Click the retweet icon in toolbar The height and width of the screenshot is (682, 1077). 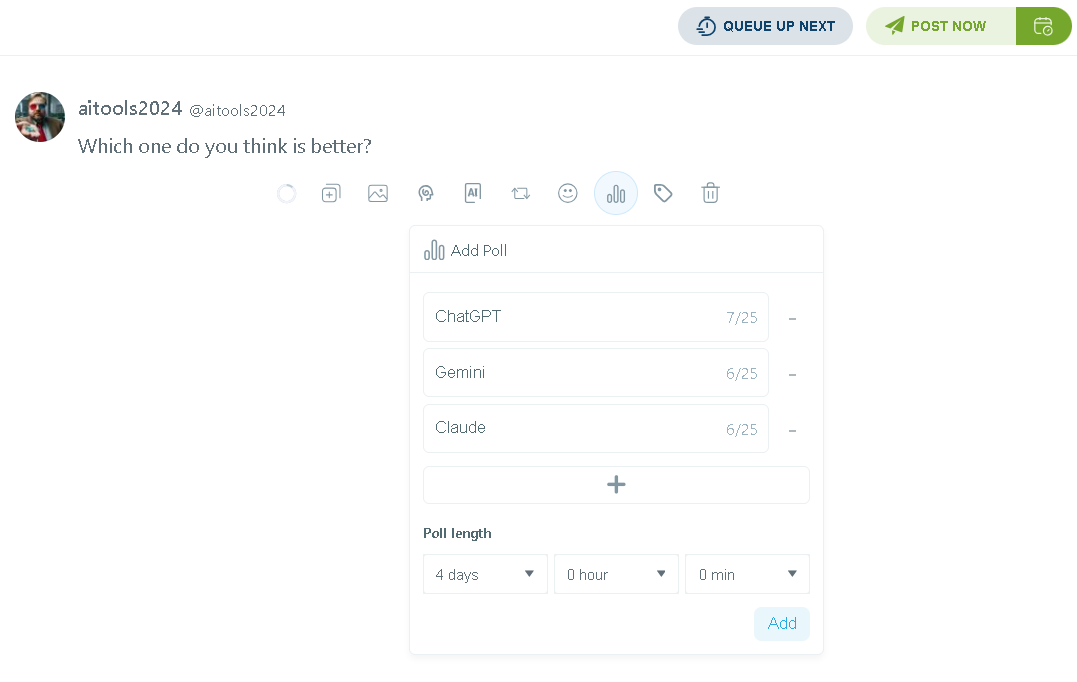pos(521,193)
